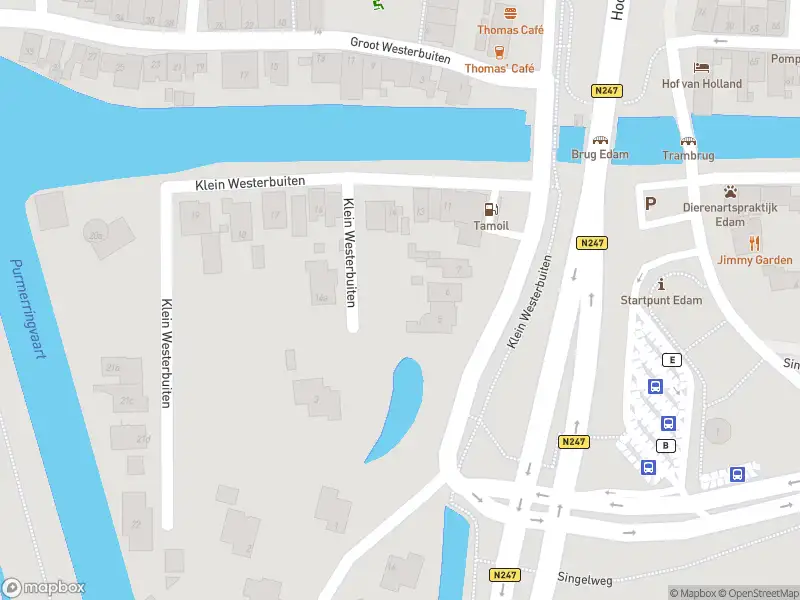Click the Thomas Café burger icon
This screenshot has width=800, height=600.
[x=510, y=13]
